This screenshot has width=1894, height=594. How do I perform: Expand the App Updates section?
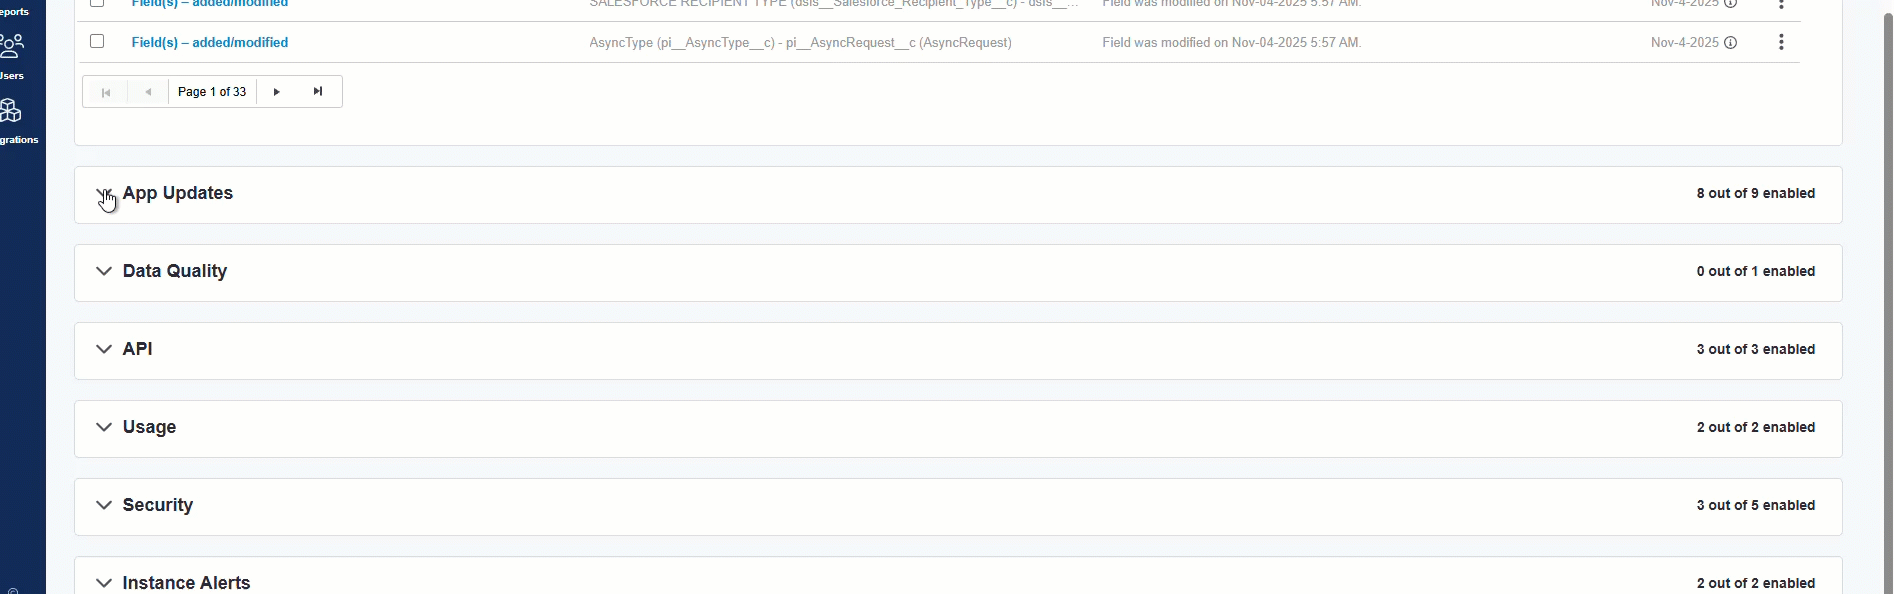(x=104, y=194)
